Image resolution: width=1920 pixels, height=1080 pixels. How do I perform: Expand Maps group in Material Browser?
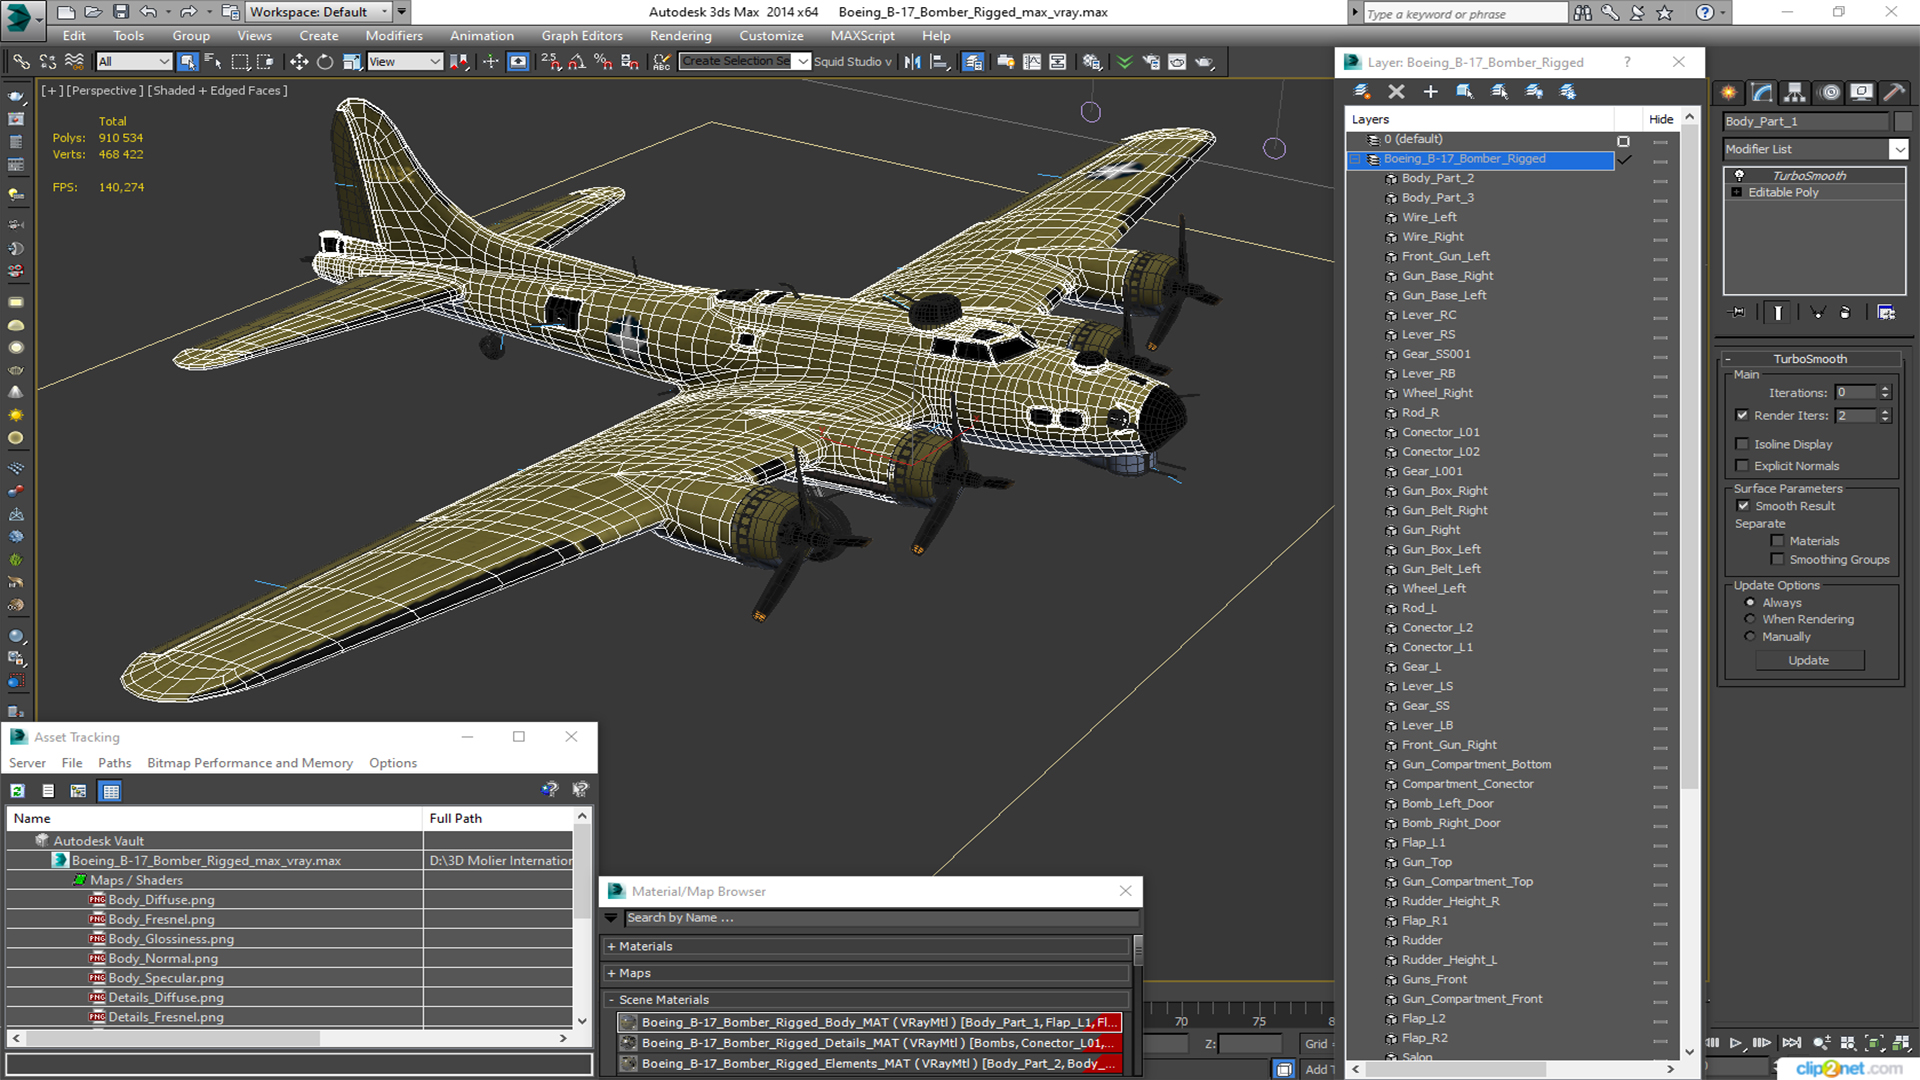[611, 973]
